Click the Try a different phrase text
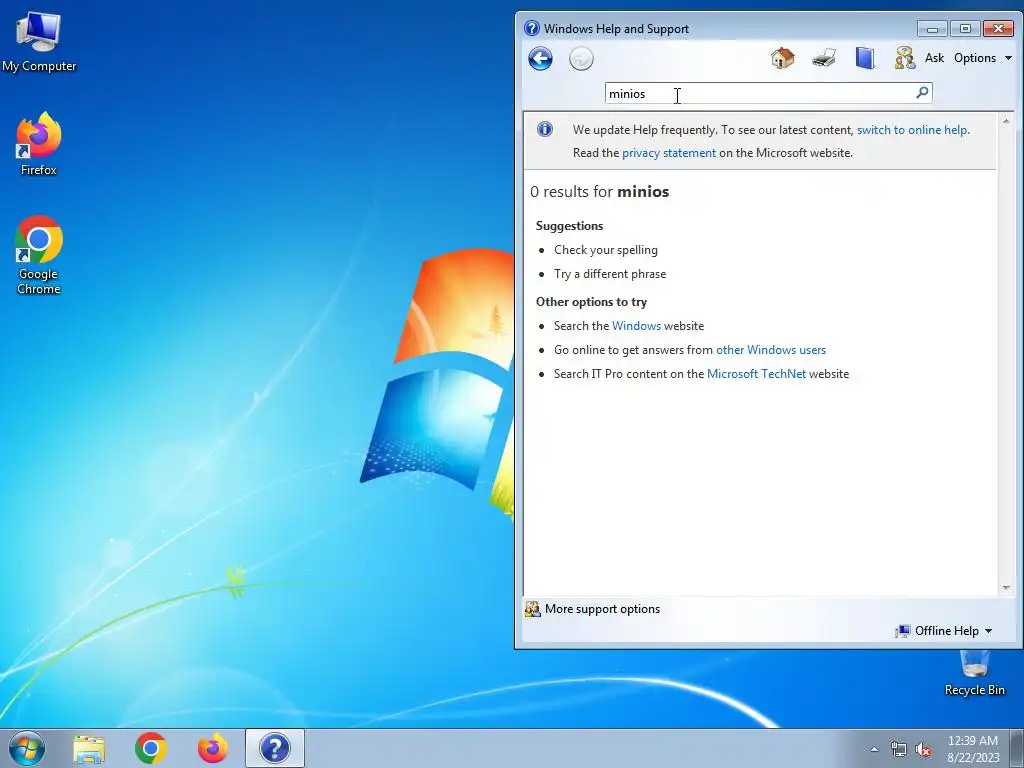This screenshot has width=1024, height=768. pos(610,274)
